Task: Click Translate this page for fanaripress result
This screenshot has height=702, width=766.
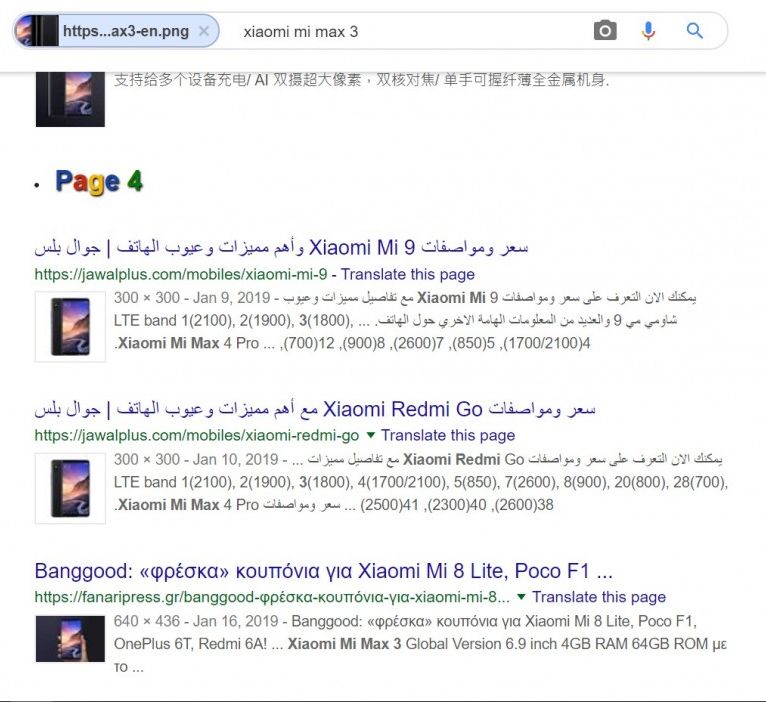Action: pos(598,597)
